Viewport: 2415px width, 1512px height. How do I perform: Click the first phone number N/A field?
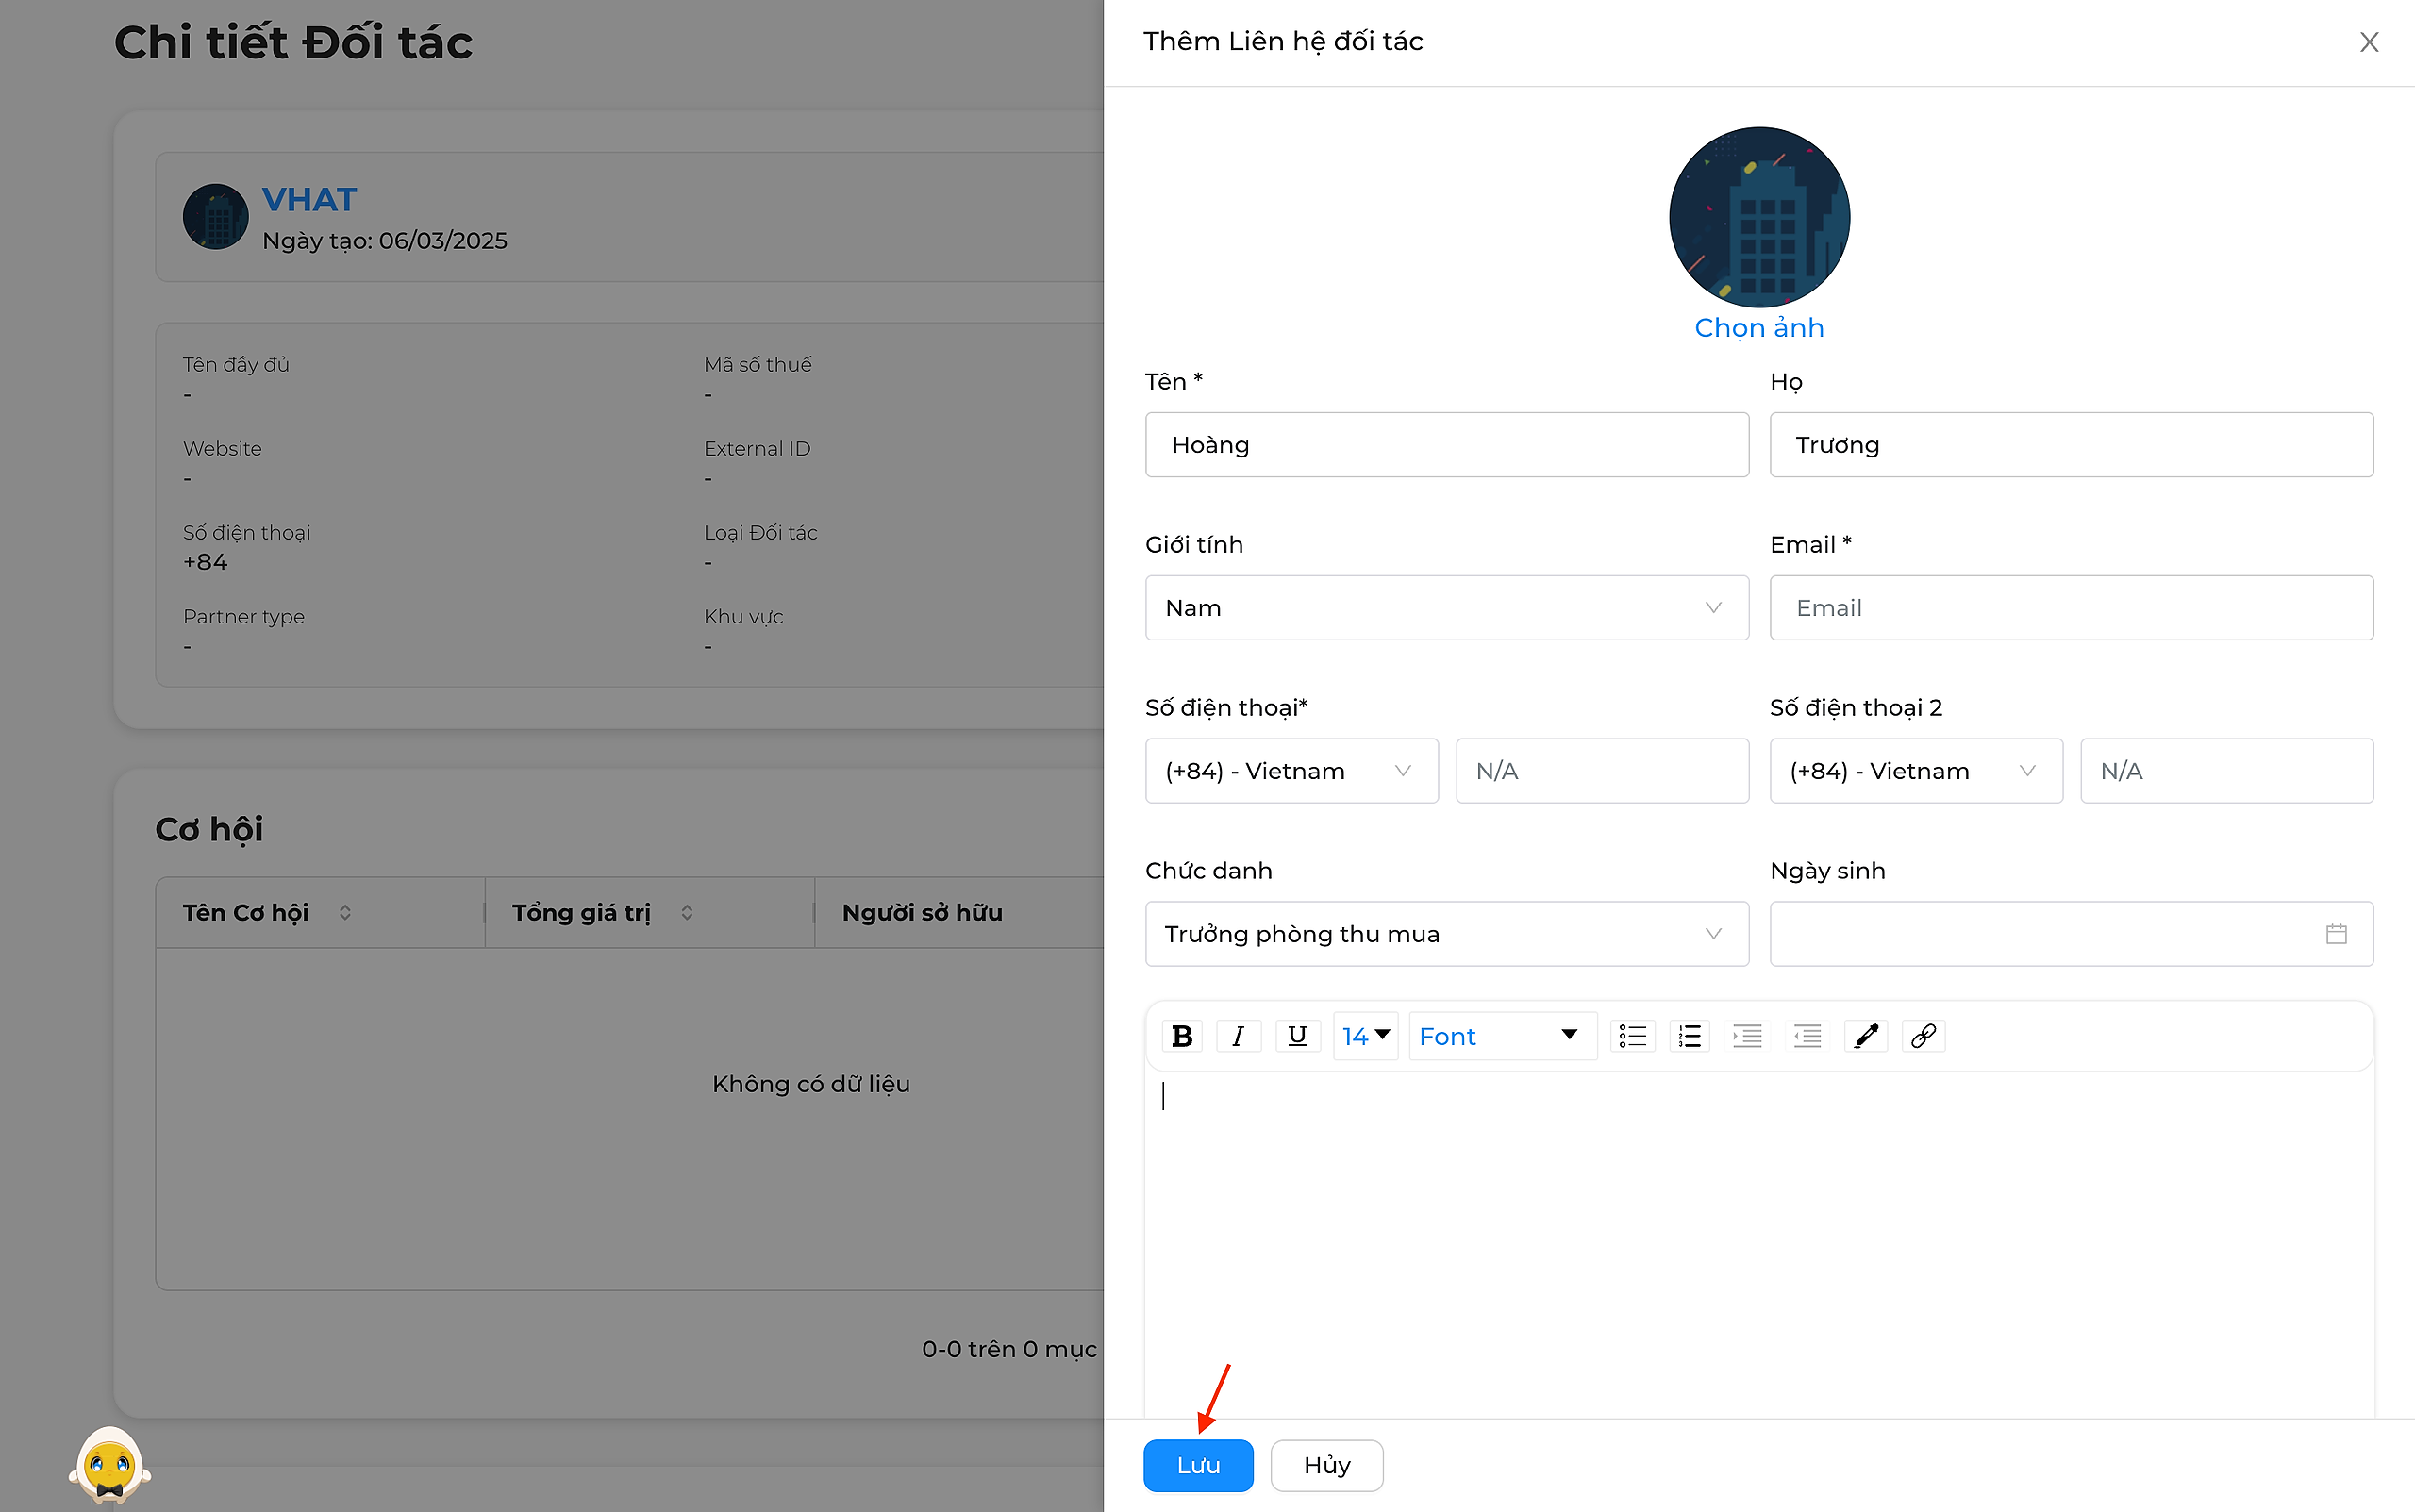pos(1602,771)
